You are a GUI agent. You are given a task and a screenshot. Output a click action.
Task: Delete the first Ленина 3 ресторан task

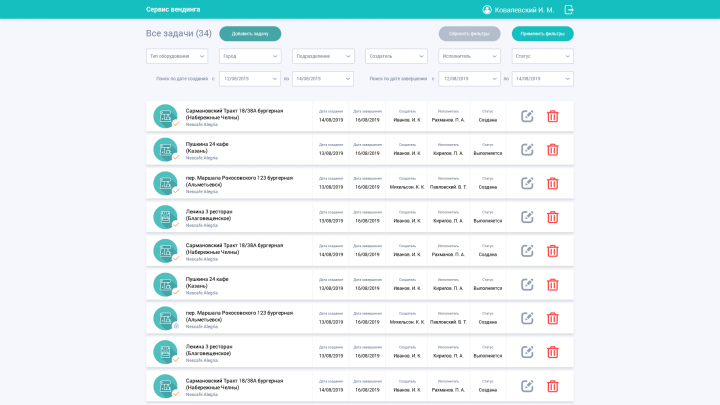click(552, 217)
